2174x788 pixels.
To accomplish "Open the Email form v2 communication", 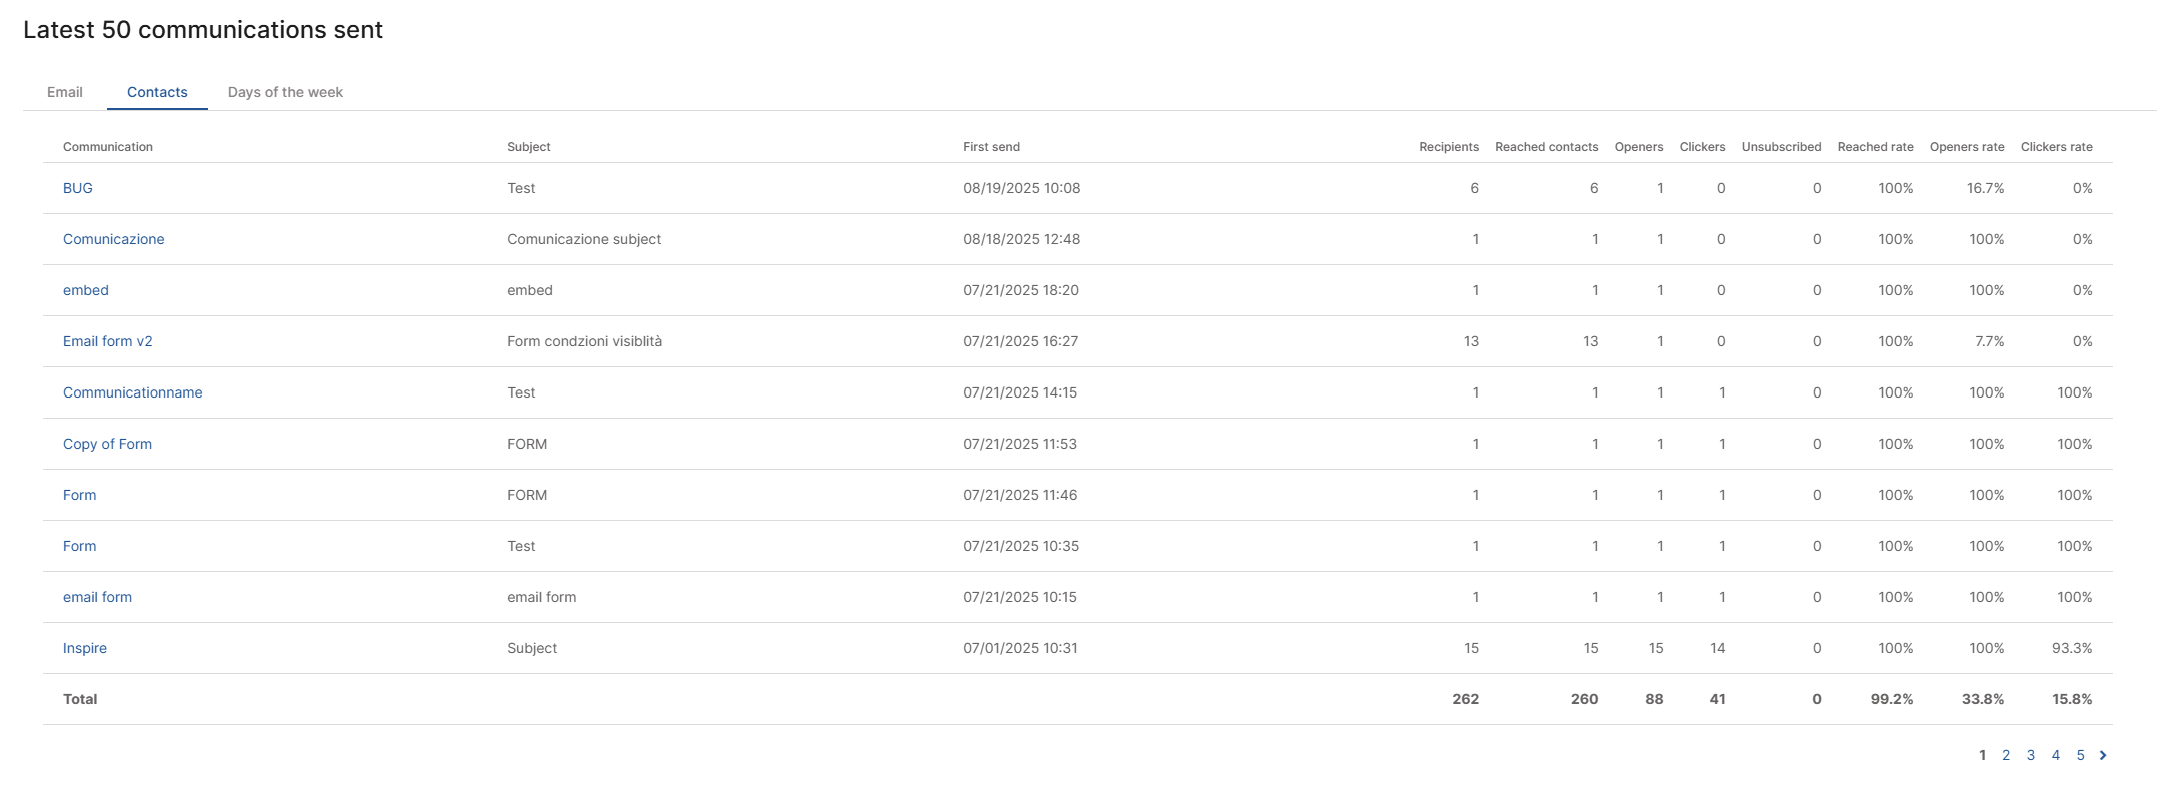I will point(108,341).
